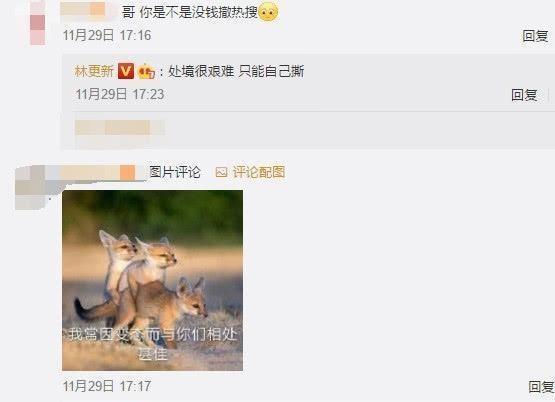Open 林更新's profile via username
The height and width of the screenshot is (402, 555).
point(94,71)
